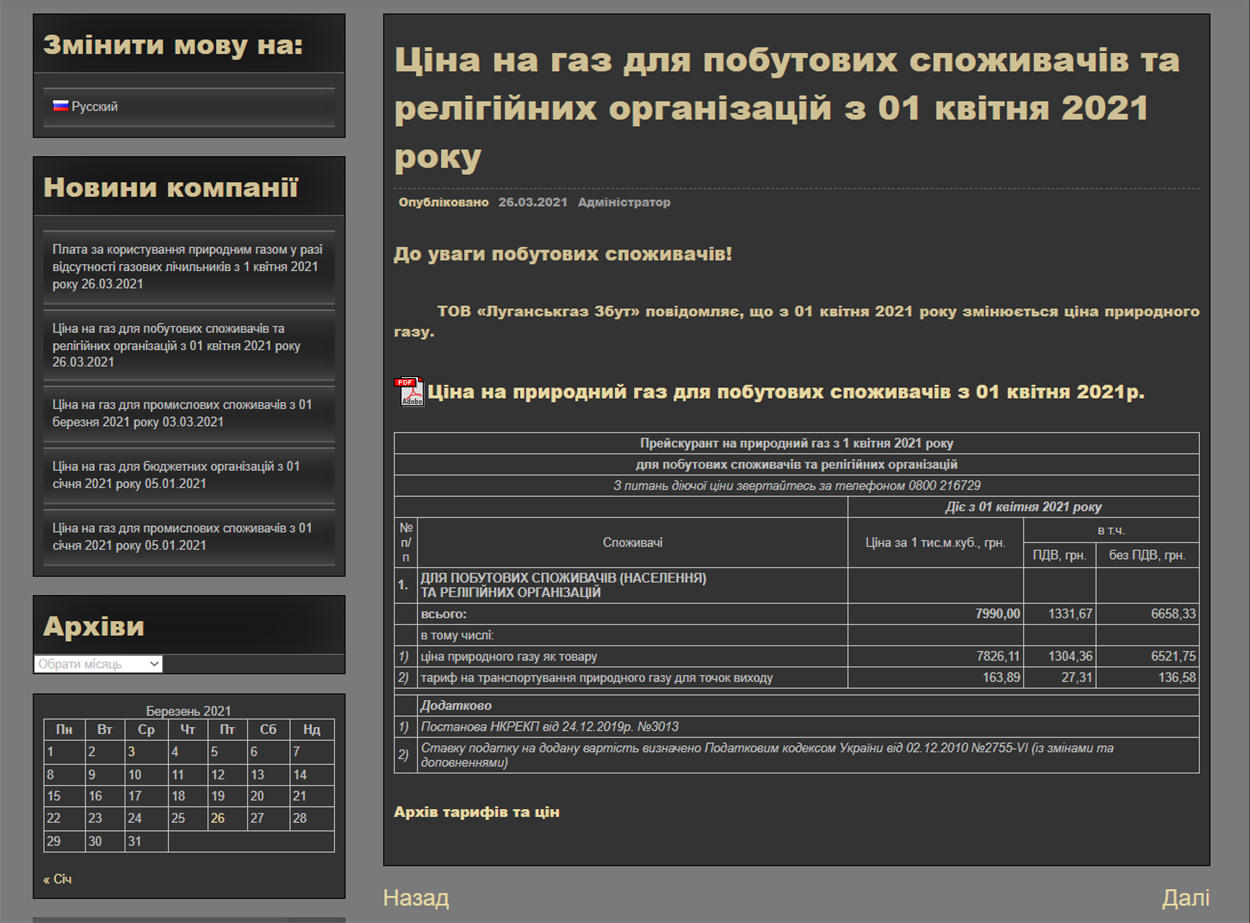Open industrial consumers gas price 03.03.2021 news
1250x923 pixels.
(183, 413)
